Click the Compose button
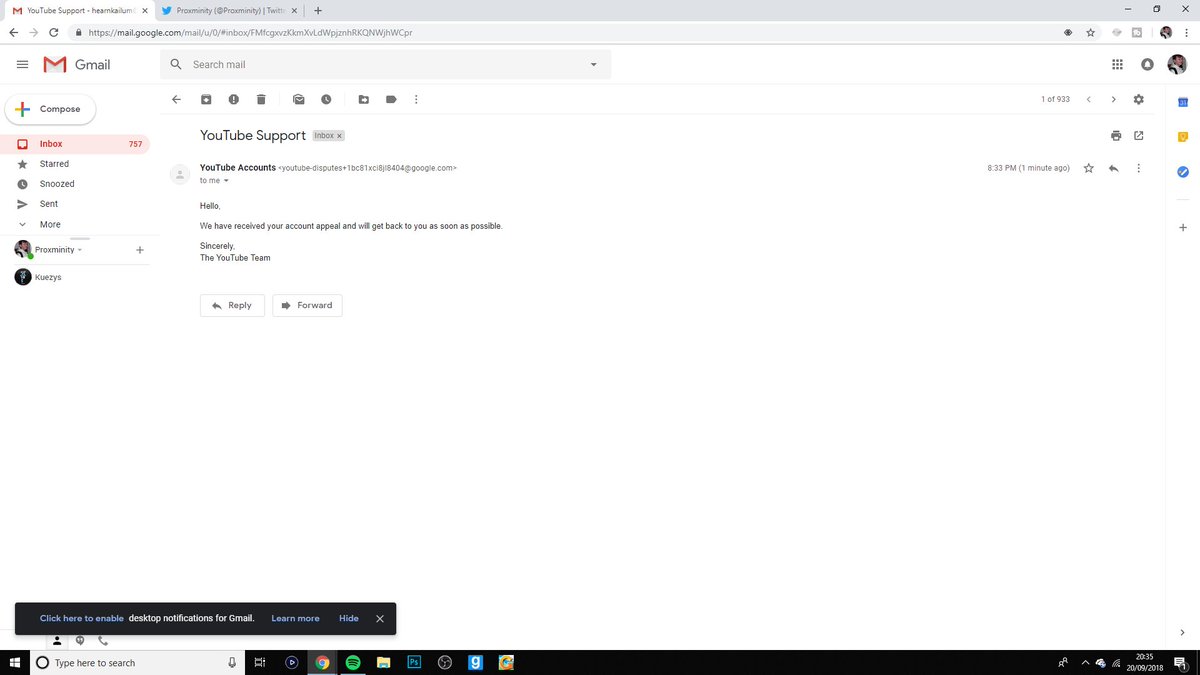Image resolution: width=1200 pixels, height=675 pixels. click(x=50, y=109)
